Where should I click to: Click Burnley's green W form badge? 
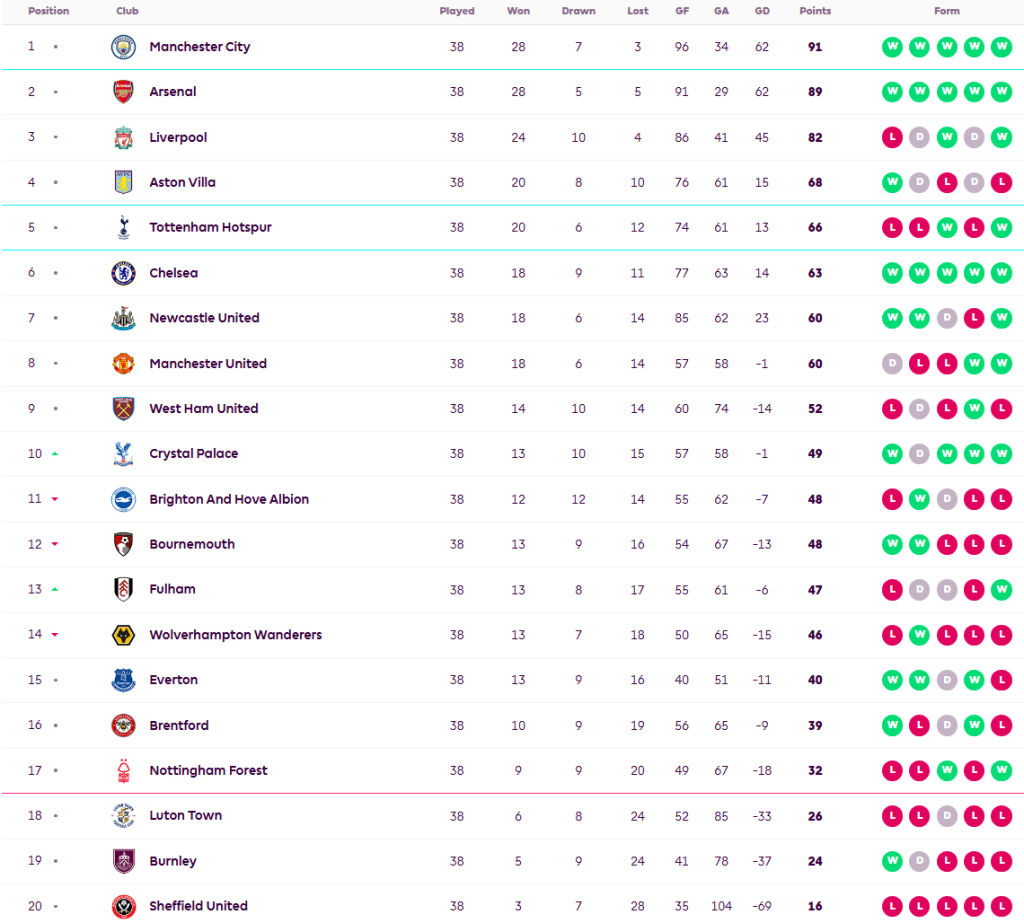tap(891, 861)
